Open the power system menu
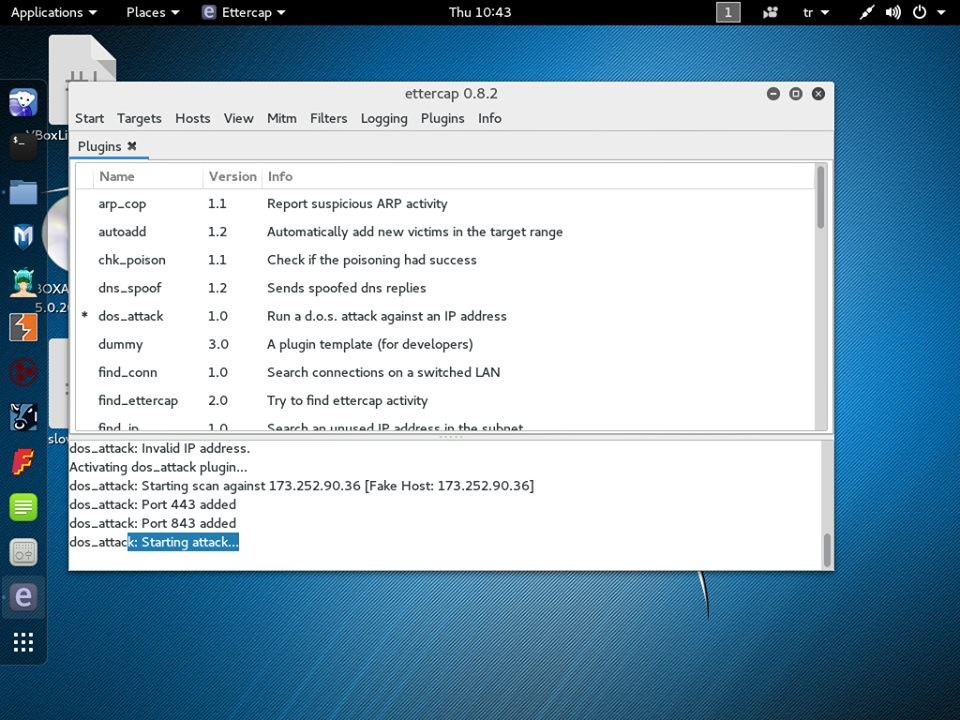 coord(929,12)
